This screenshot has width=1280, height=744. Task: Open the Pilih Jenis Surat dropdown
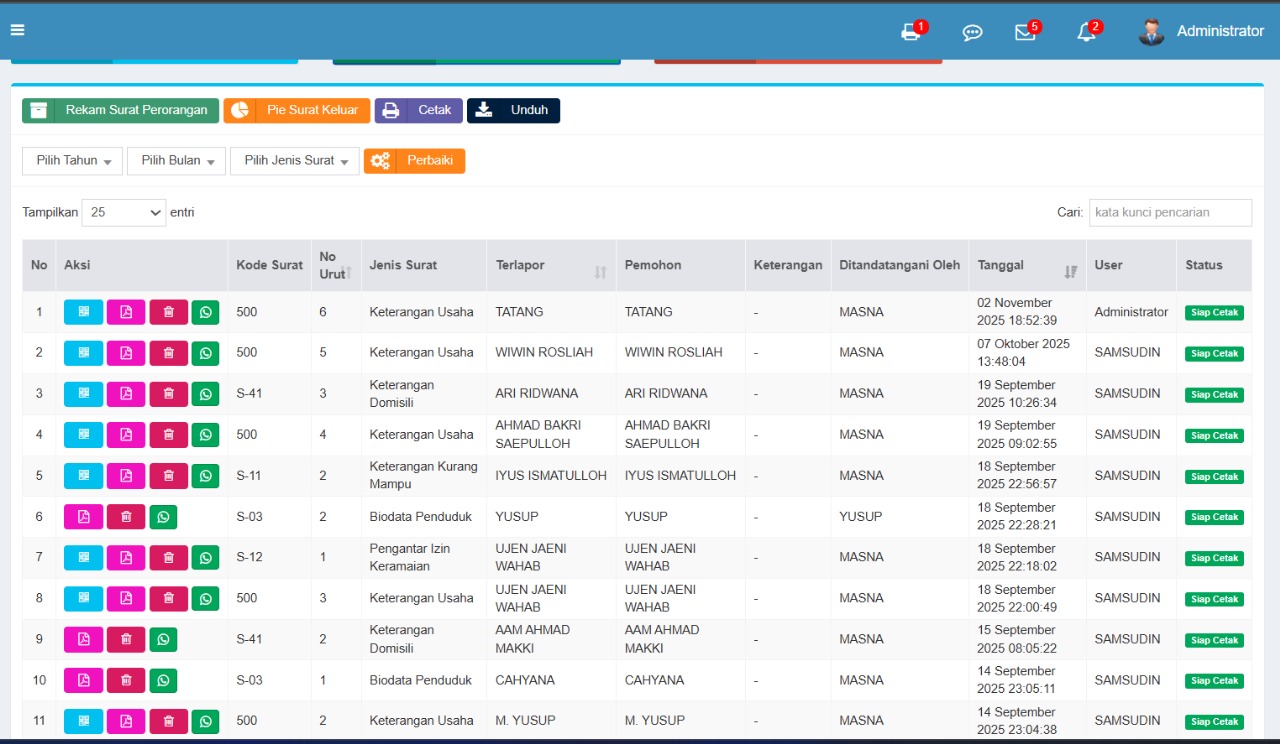295,161
